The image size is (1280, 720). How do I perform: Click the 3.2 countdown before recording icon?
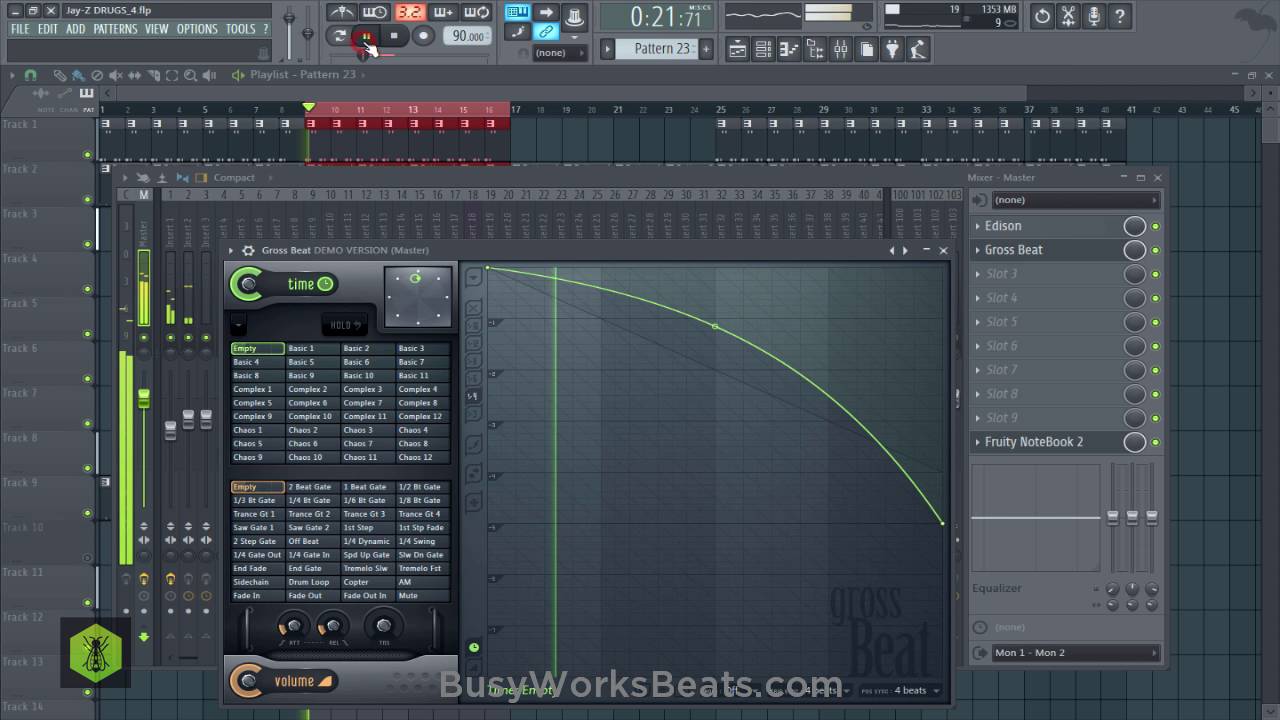tap(409, 13)
